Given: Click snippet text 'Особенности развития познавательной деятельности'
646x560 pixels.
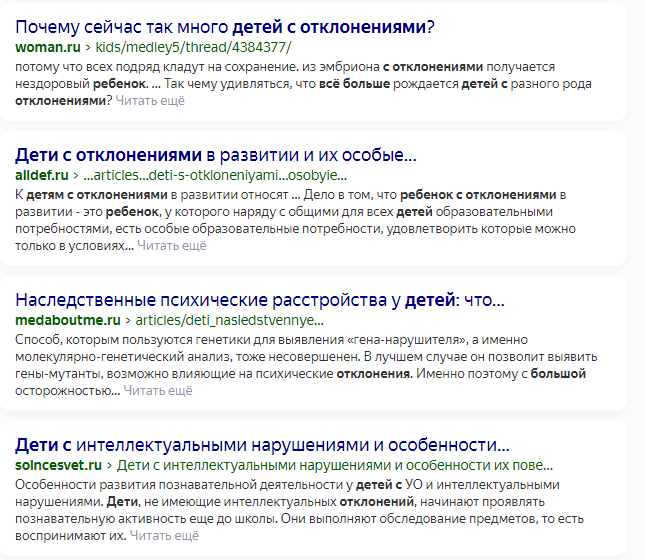Looking at the screenshot, I should point(180,485).
